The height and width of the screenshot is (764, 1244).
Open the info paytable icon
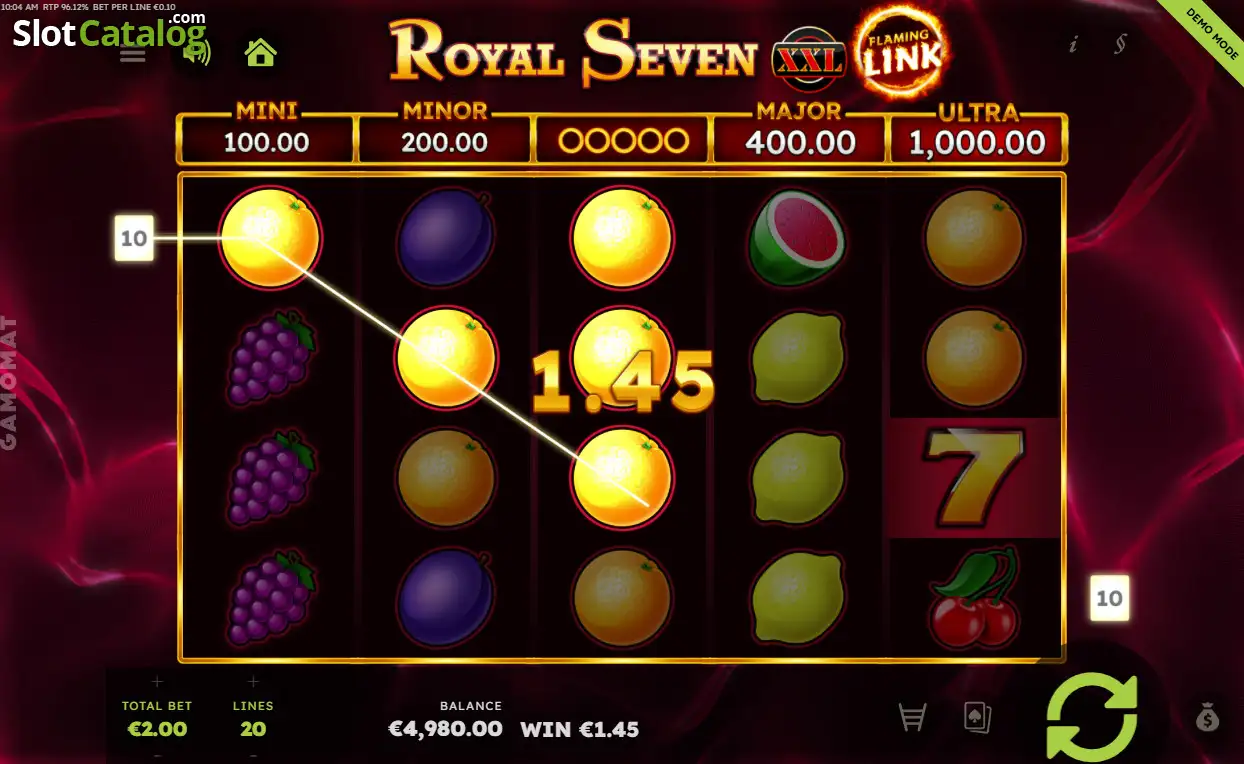click(x=1073, y=44)
